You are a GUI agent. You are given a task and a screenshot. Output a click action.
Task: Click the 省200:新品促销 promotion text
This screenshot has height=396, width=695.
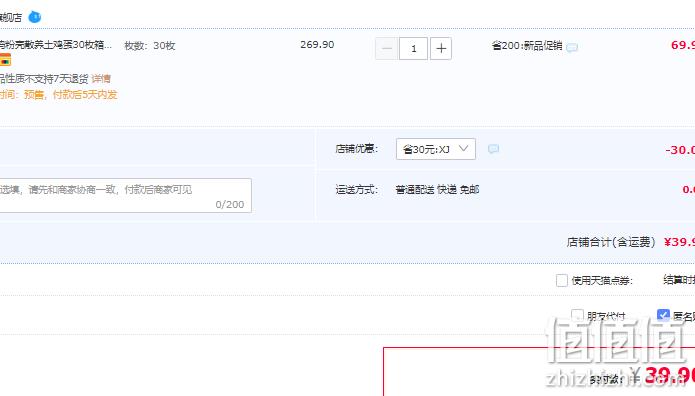527,46
